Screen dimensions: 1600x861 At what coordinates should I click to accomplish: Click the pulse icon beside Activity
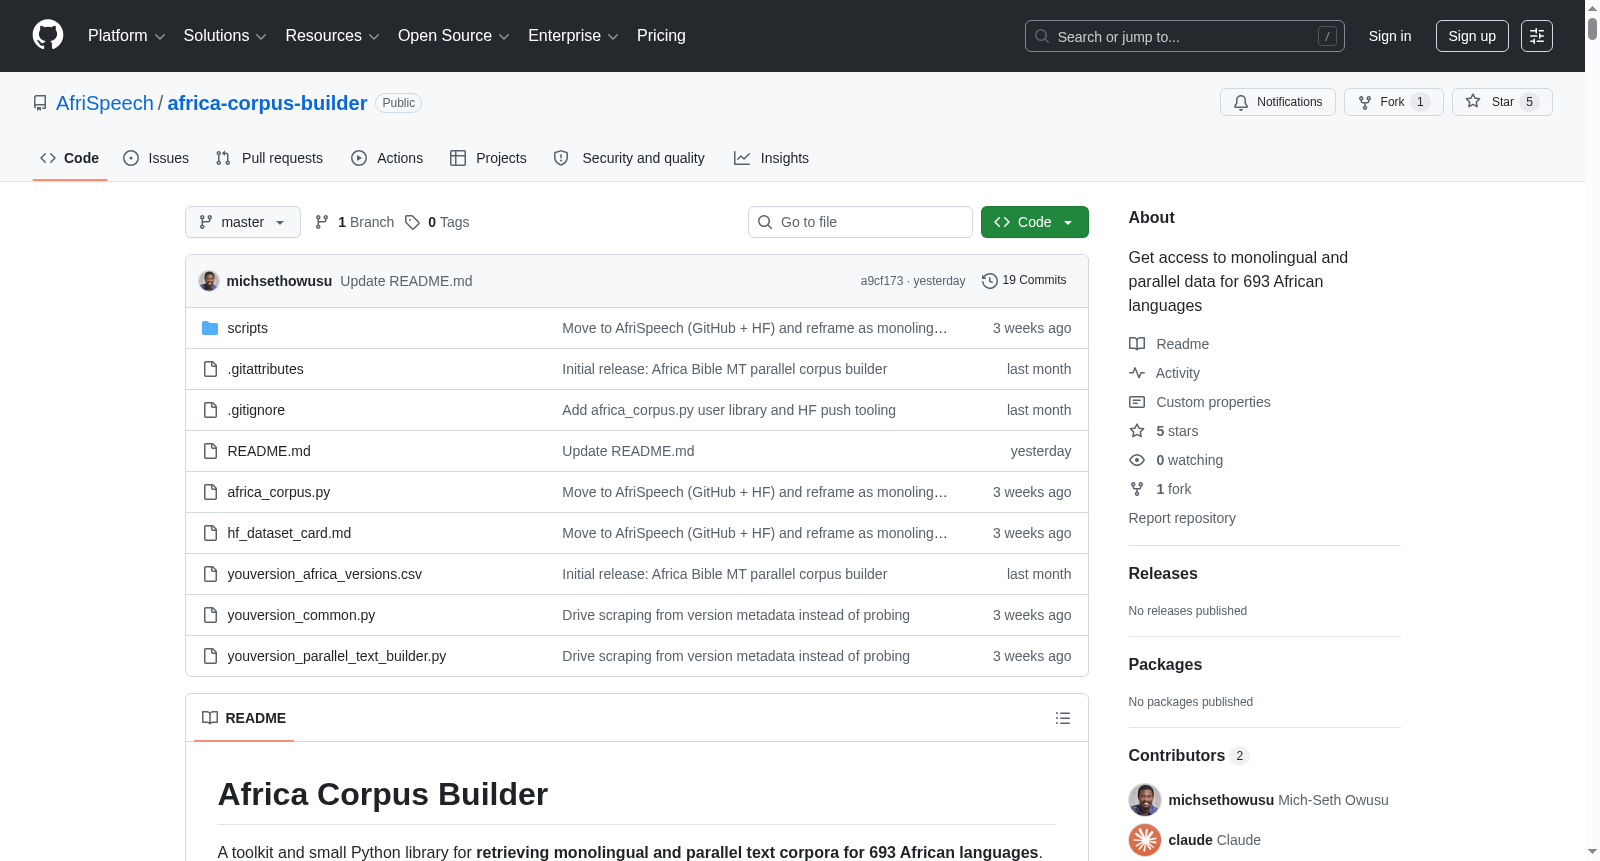1137,373
